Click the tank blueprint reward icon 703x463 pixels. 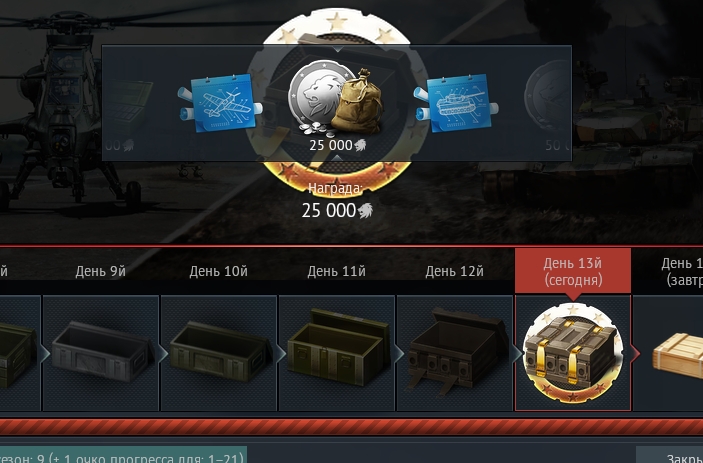click(x=456, y=103)
